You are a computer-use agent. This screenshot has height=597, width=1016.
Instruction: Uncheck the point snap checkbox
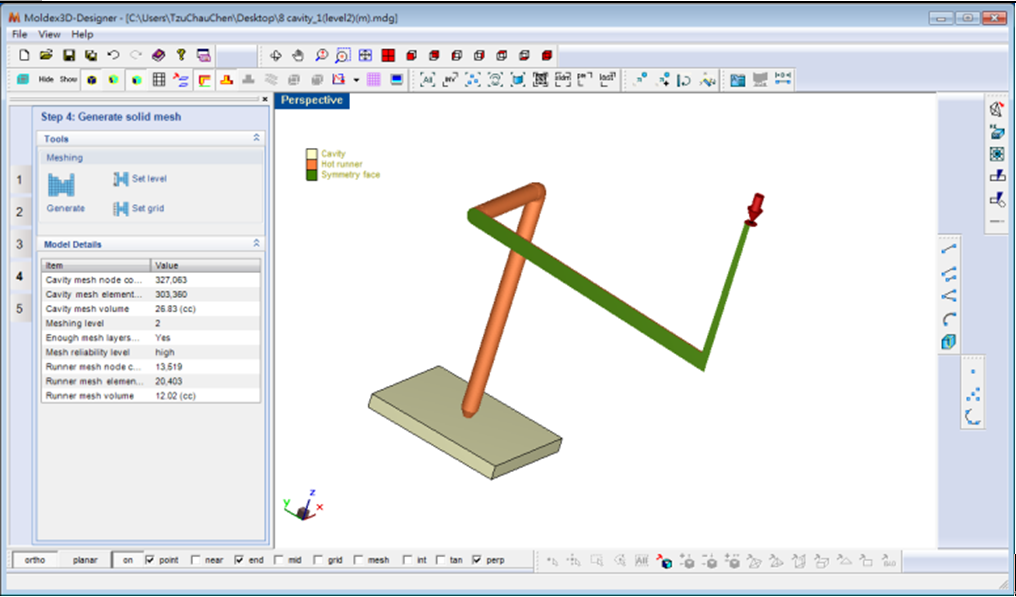pyautogui.click(x=151, y=561)
